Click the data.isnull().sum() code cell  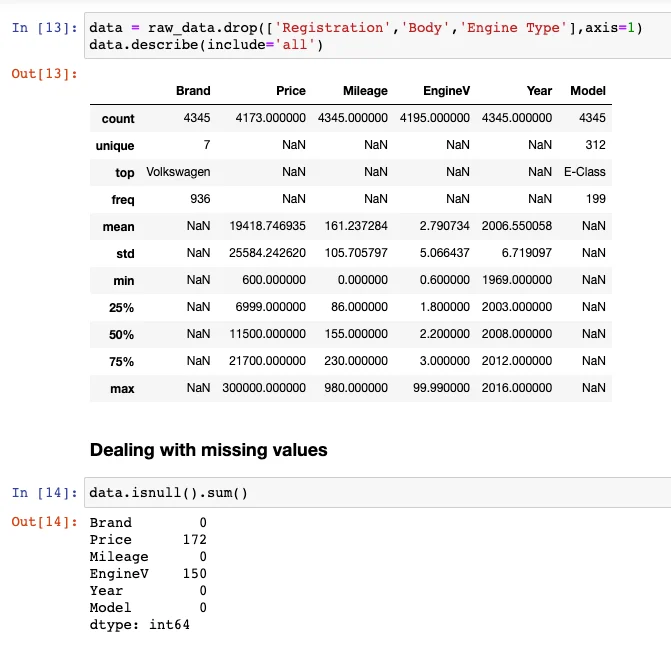click(370, 493)
